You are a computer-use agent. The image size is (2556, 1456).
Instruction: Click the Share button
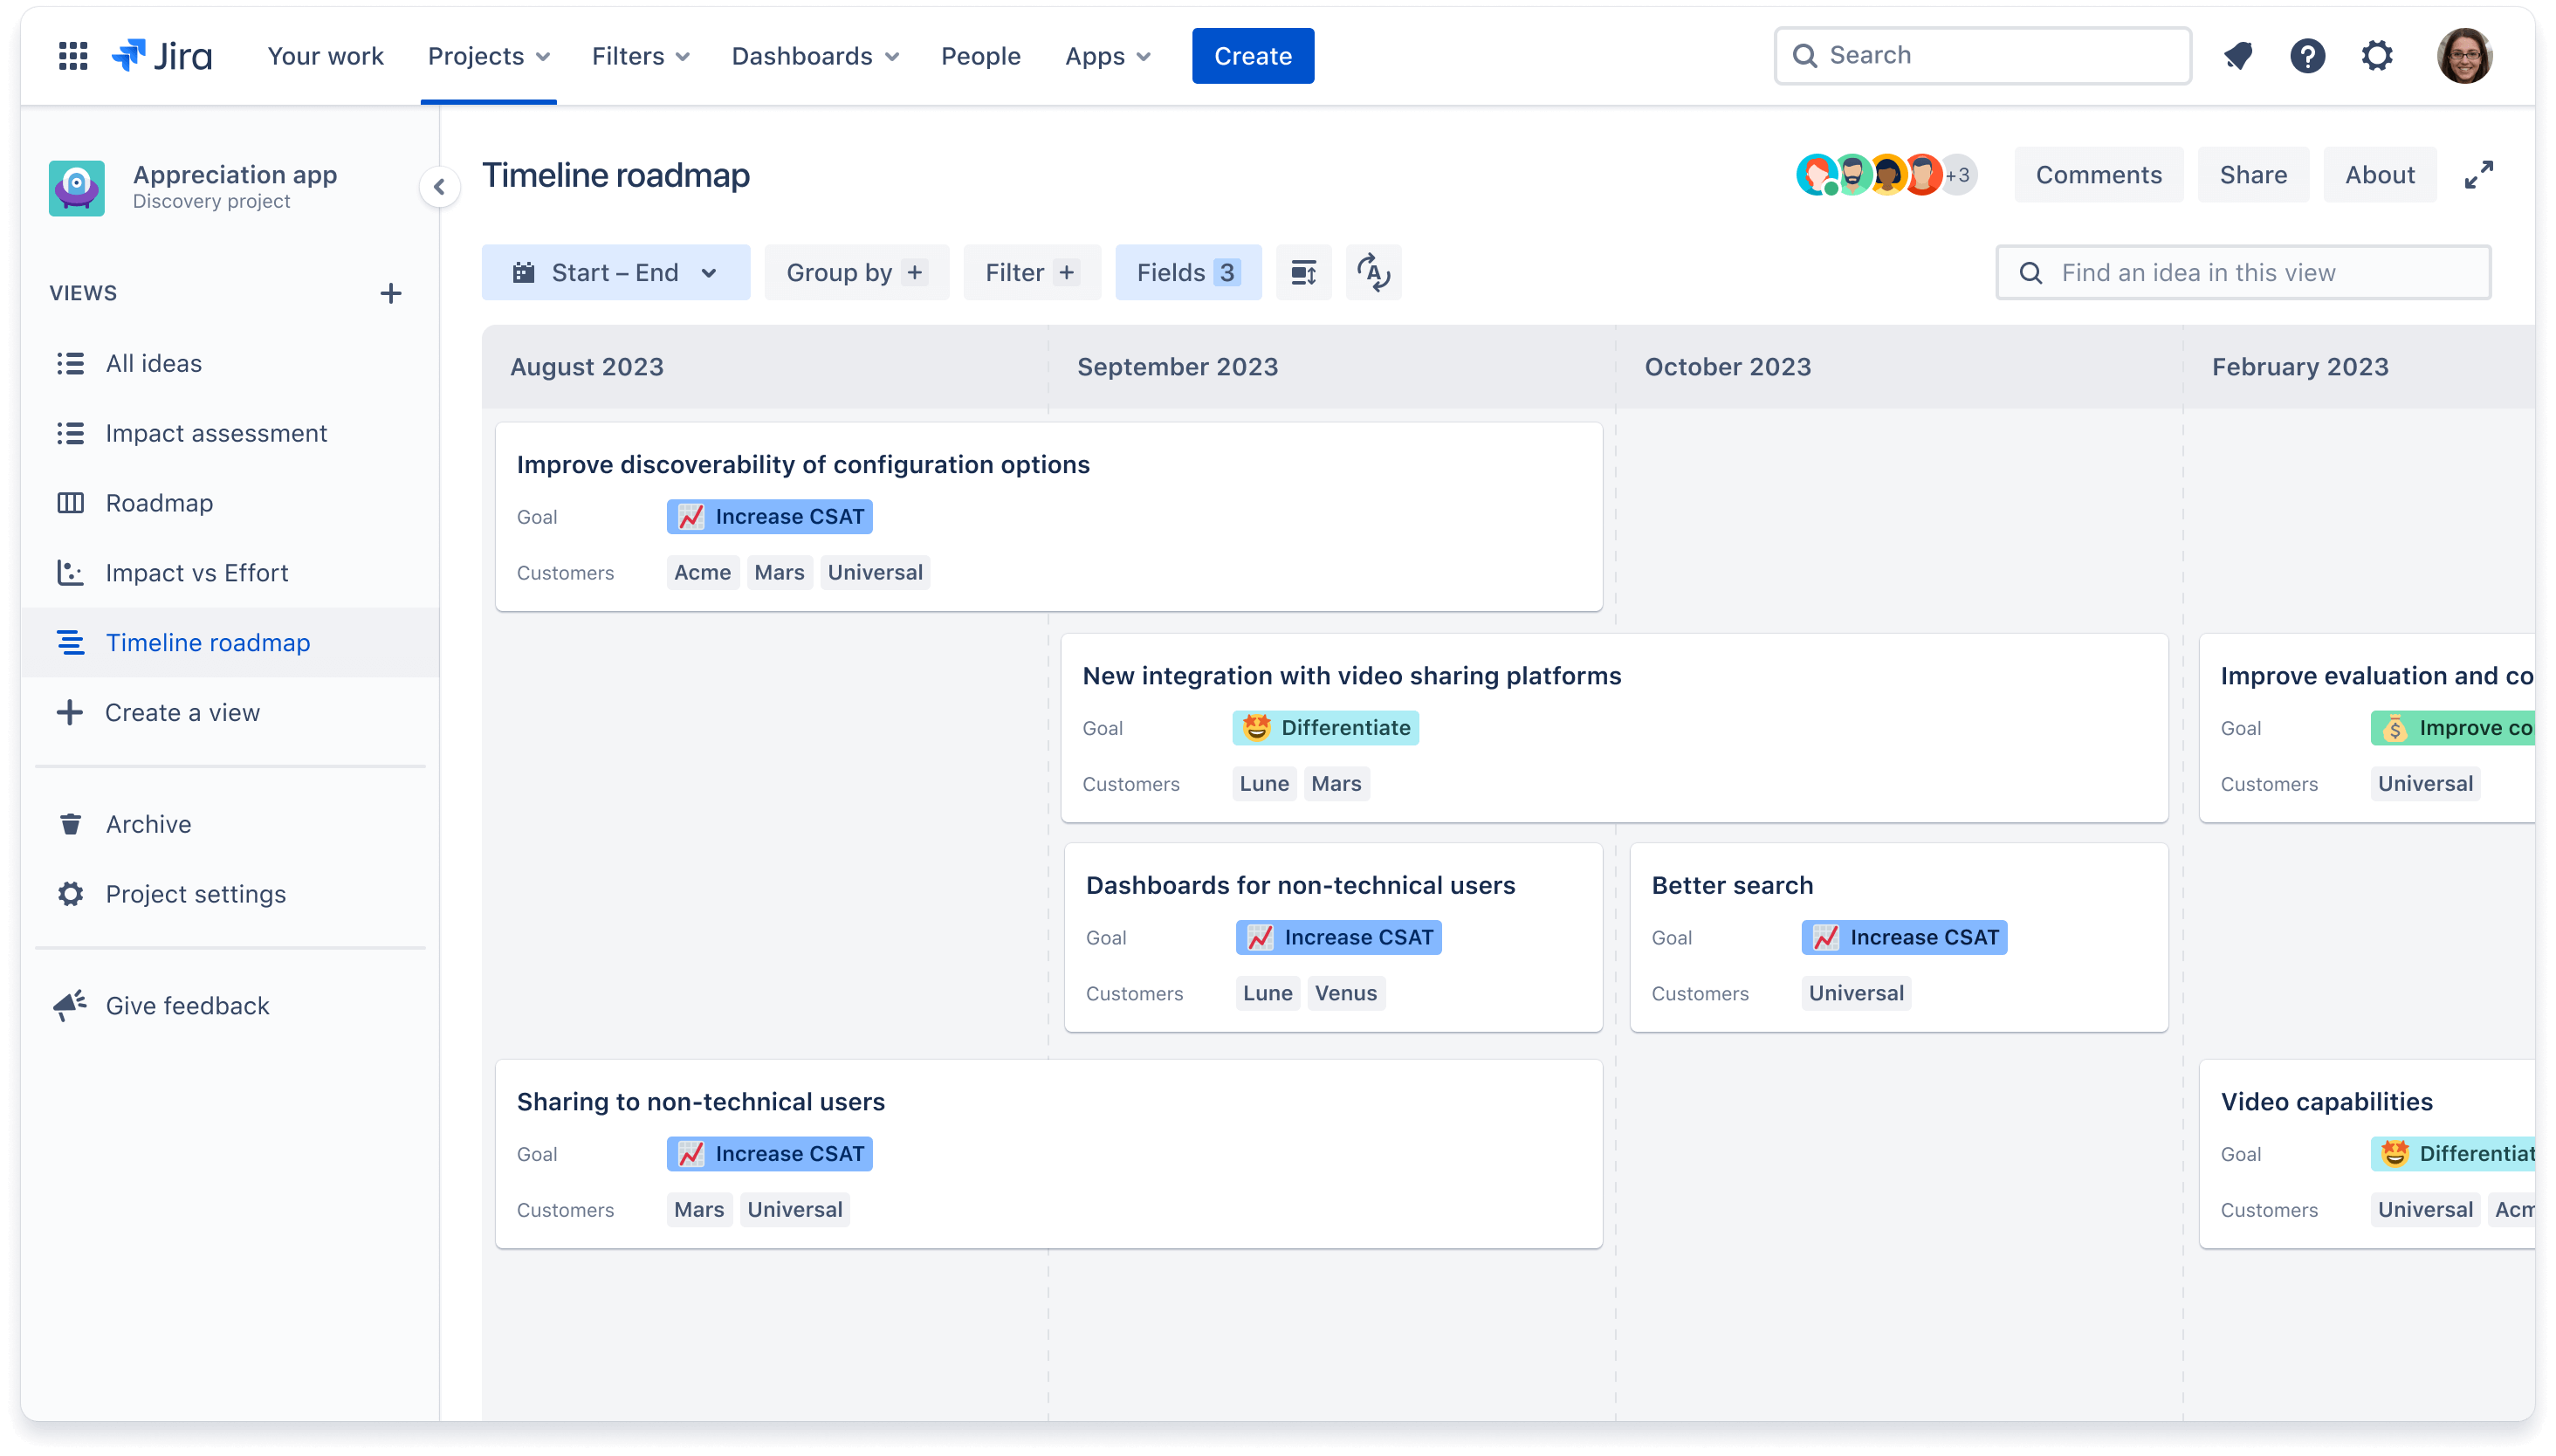[x=2254, y=174]
